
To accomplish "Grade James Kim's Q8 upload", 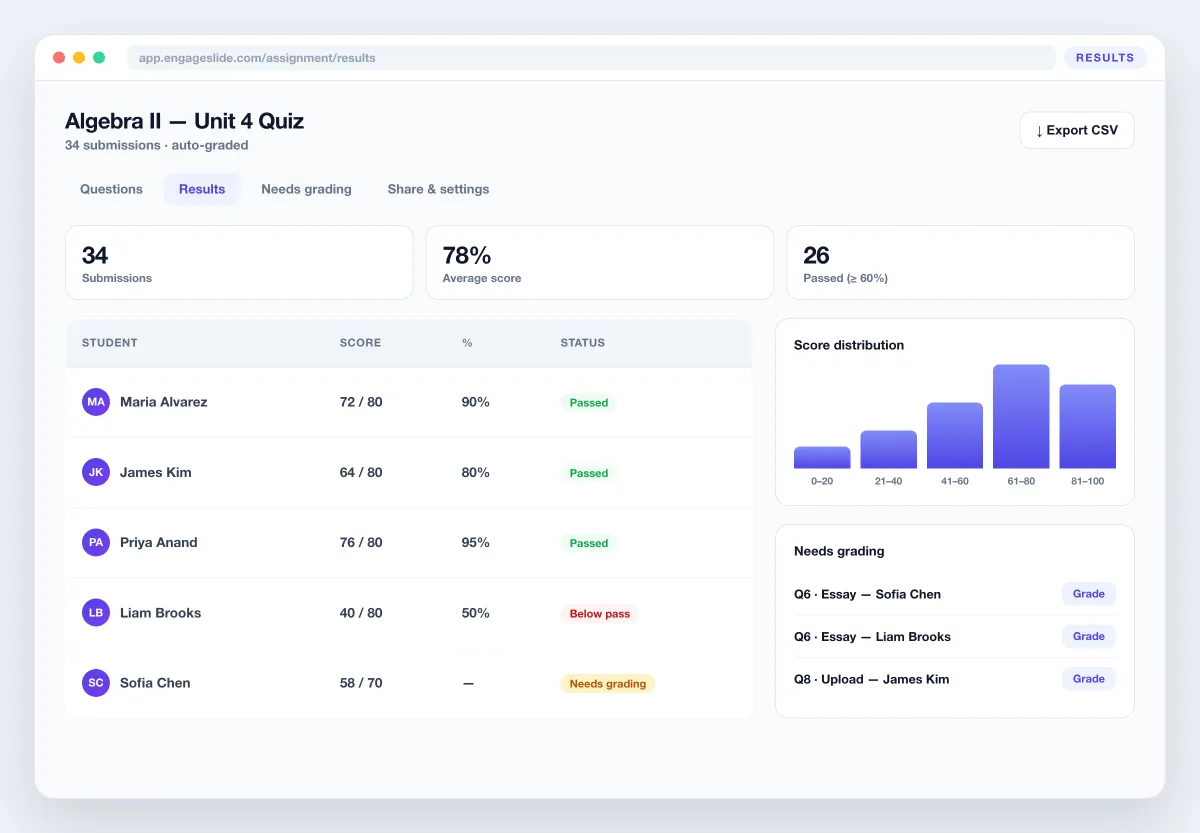I will pyautogui.click(x=1089, y=679).
